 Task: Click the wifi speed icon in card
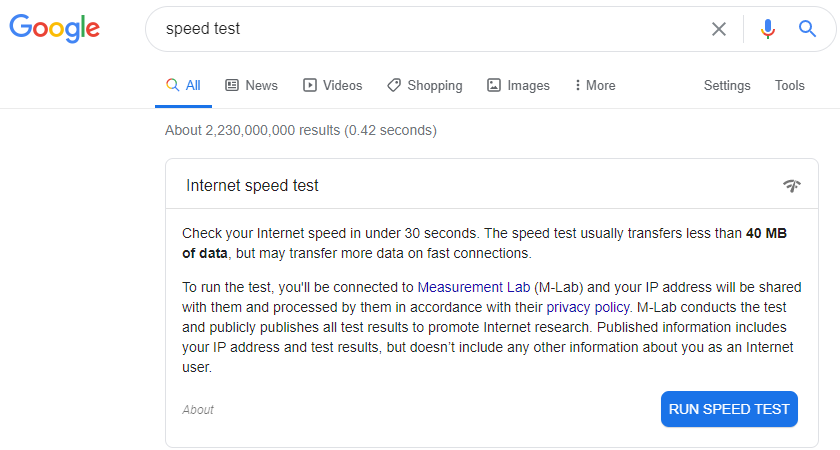pyautogui.click(x=792, y=186)
